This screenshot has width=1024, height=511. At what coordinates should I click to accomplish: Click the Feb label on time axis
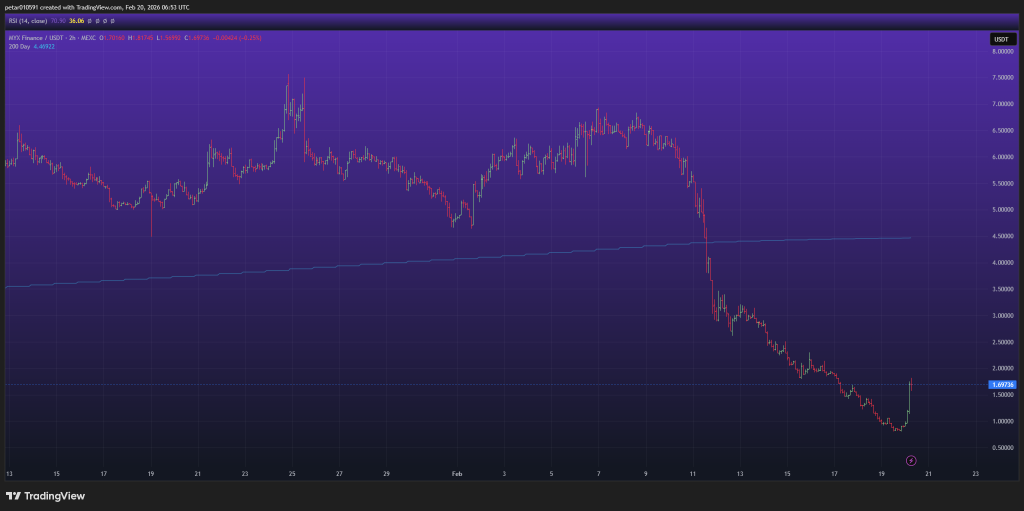457,473
